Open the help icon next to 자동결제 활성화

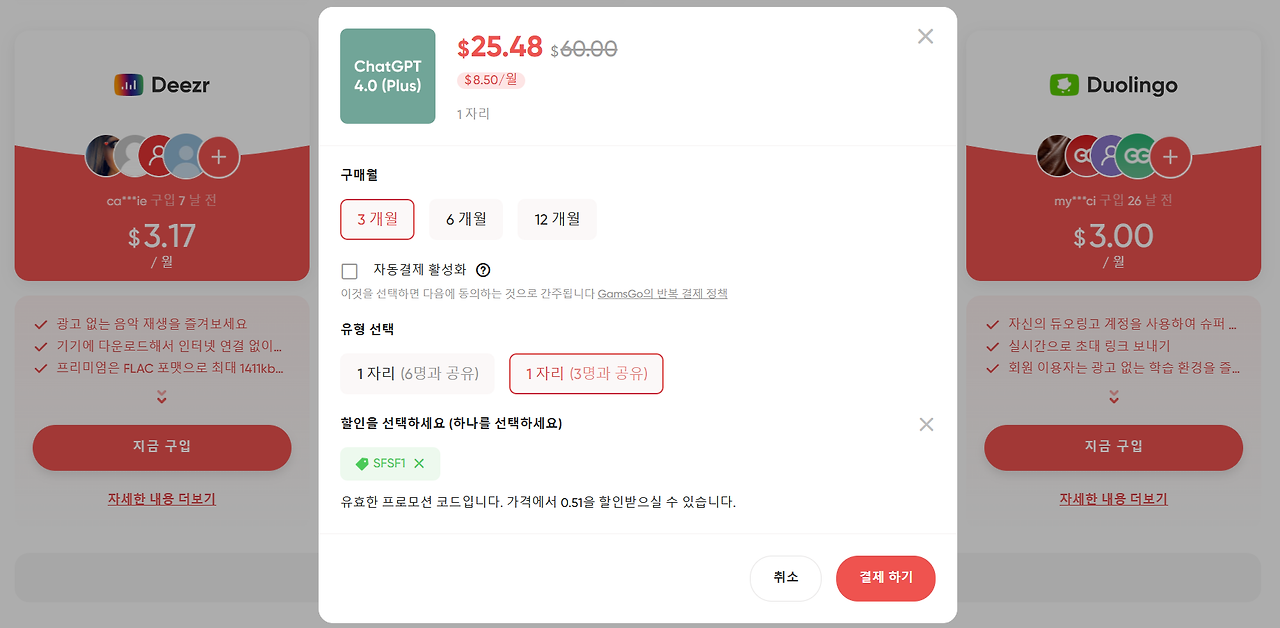485,270
